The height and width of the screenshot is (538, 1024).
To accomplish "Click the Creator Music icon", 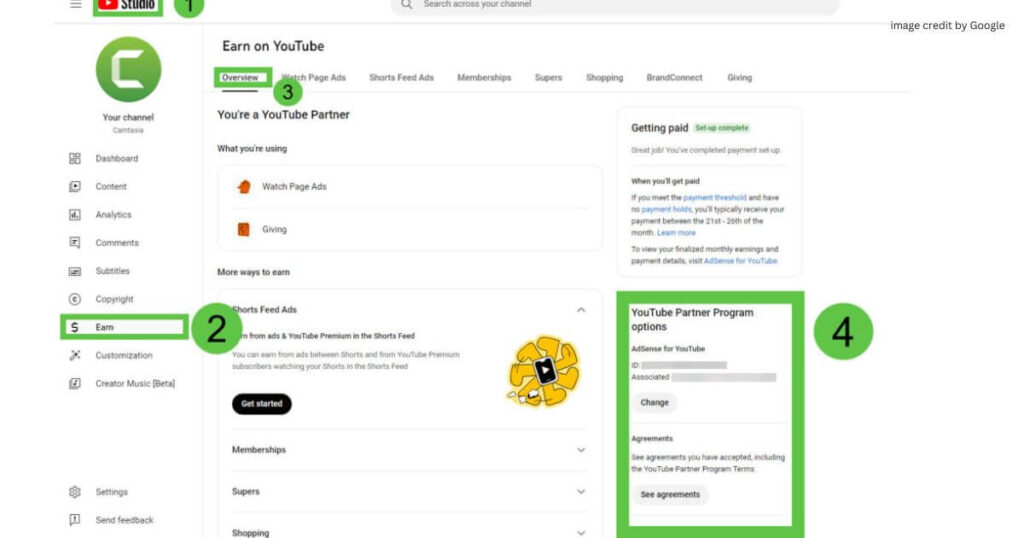I will pos(75,383).
